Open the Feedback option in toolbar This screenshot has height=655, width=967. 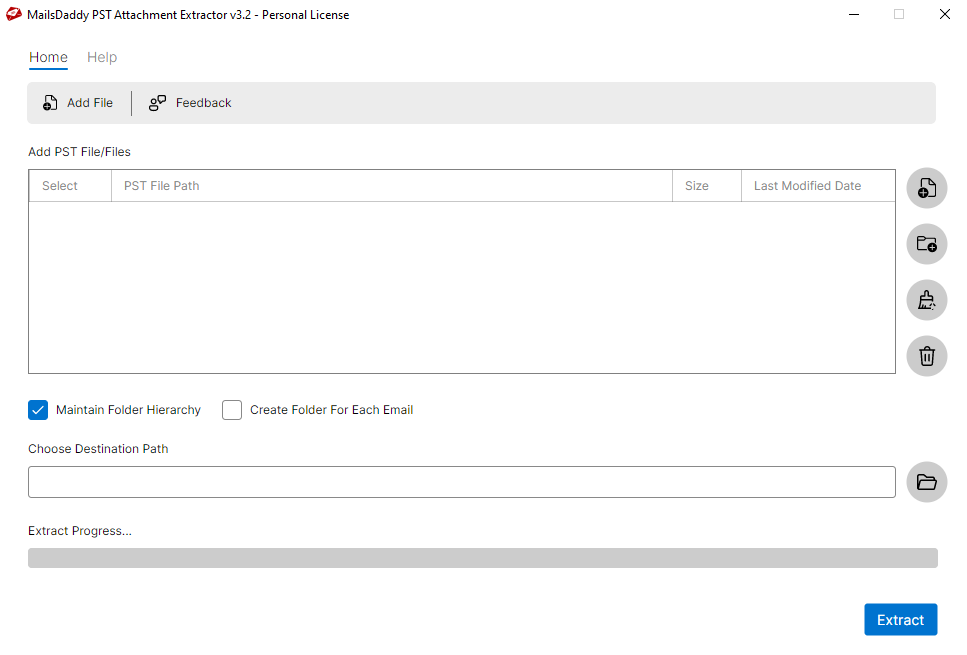(x=190, y=103)
